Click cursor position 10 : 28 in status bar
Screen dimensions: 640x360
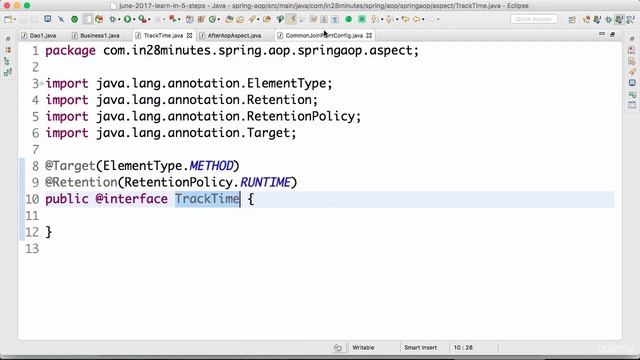tap(463, 348)
